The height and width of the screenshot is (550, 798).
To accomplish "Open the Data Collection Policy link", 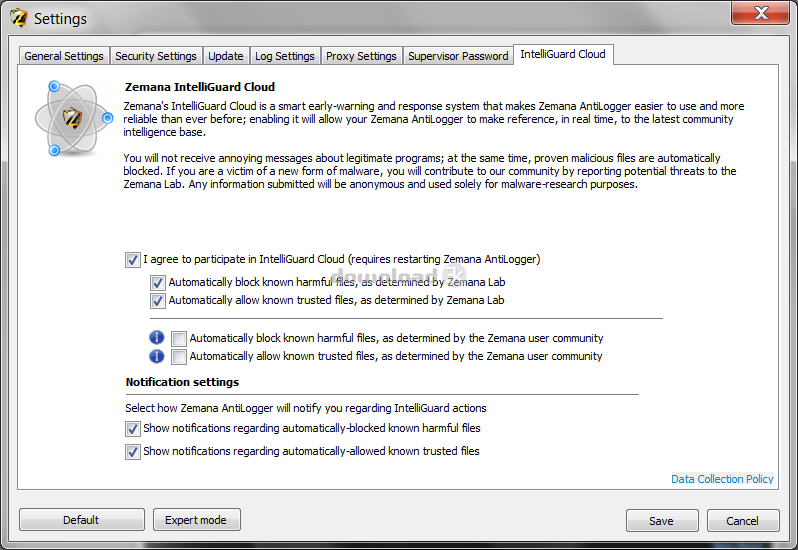I will [722, 479].
